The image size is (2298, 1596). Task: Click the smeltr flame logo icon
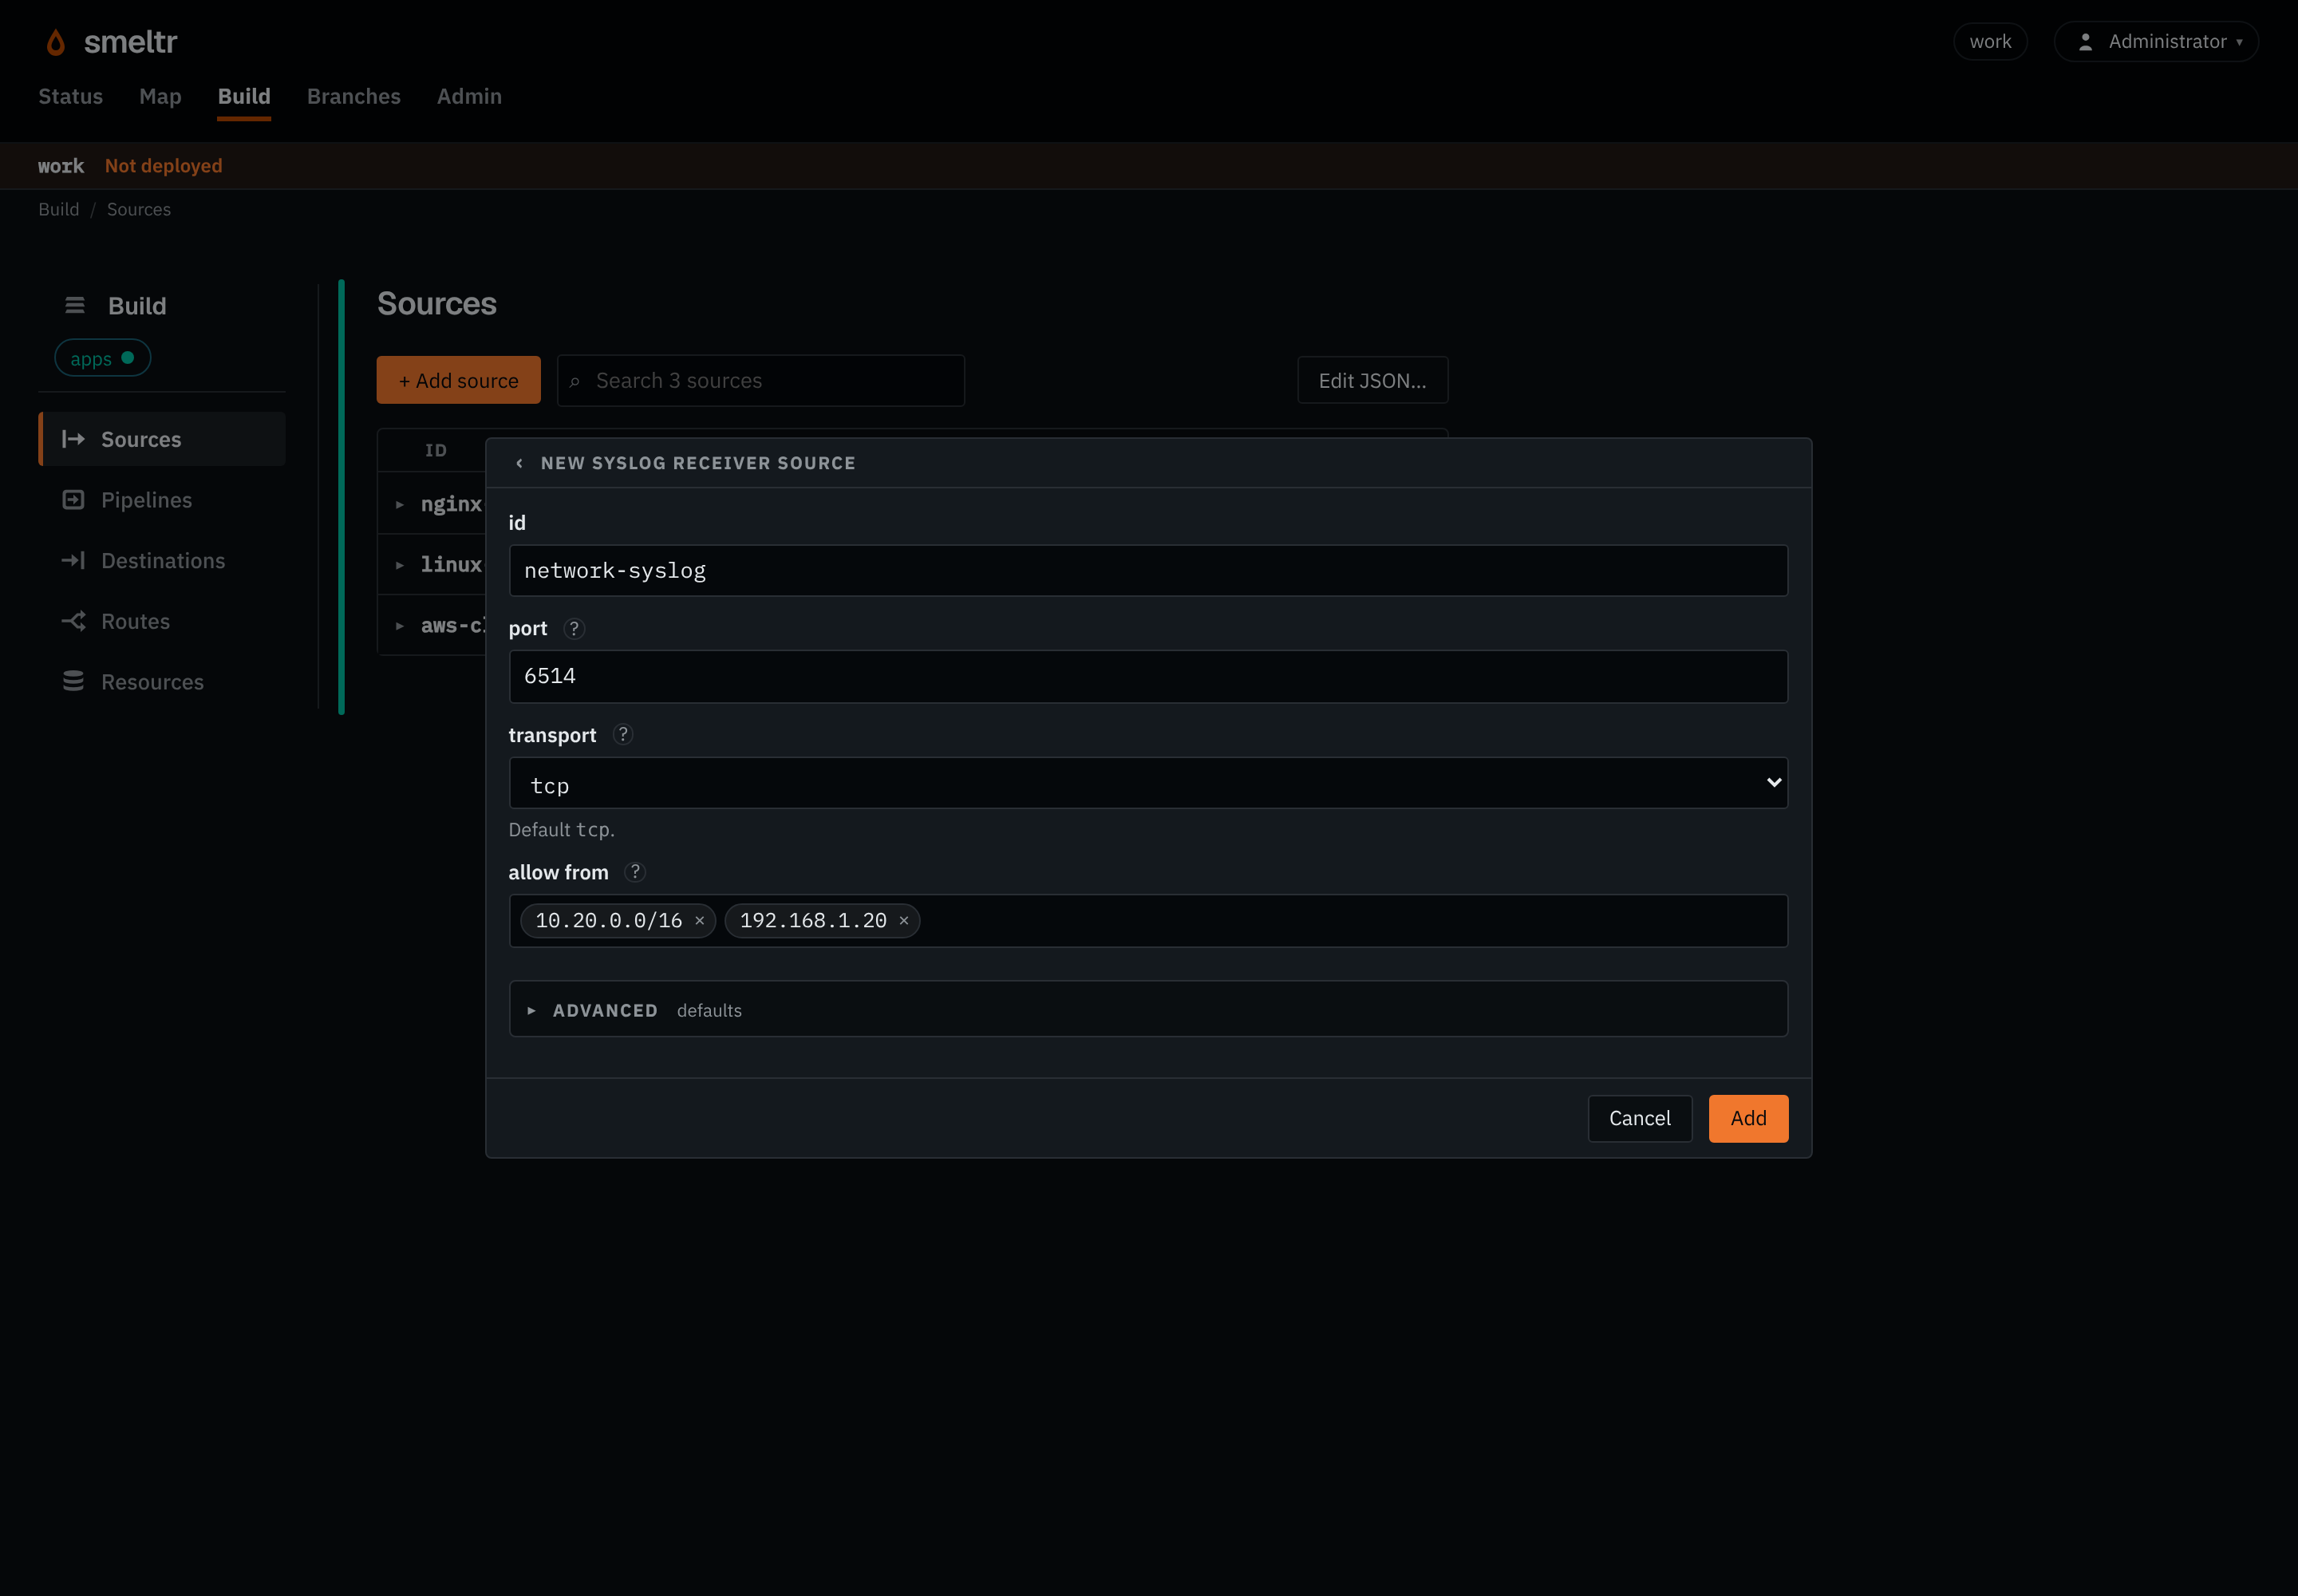(56, 42)
